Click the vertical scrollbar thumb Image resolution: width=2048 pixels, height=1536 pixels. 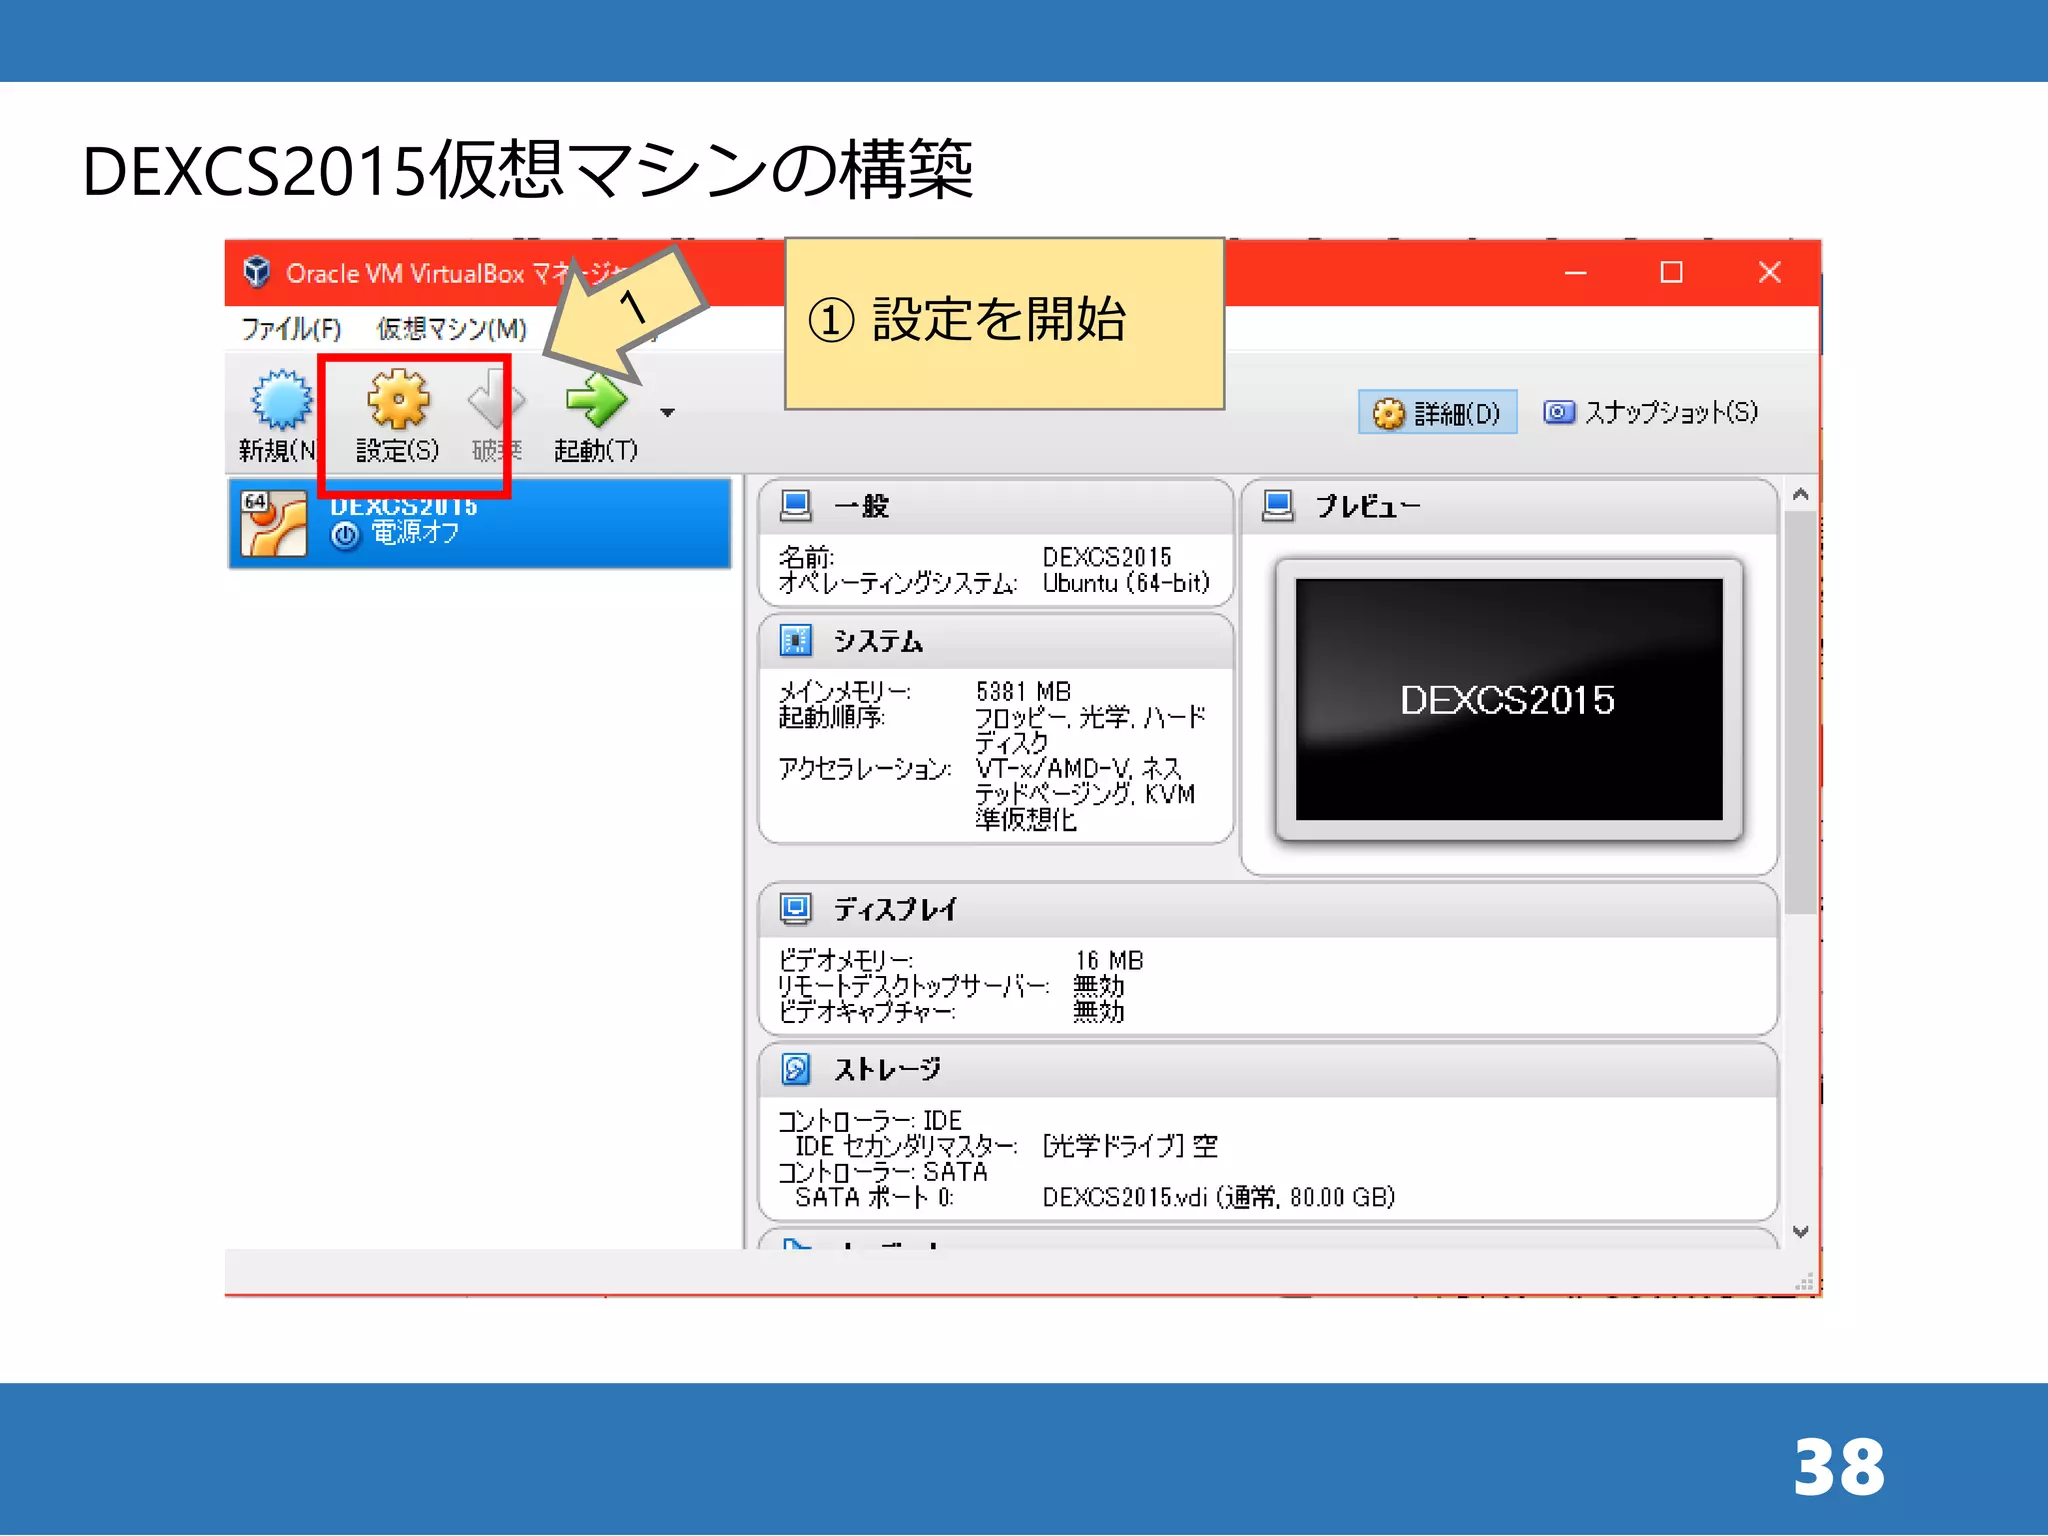pyautogui.click(x=1801, y=712)
